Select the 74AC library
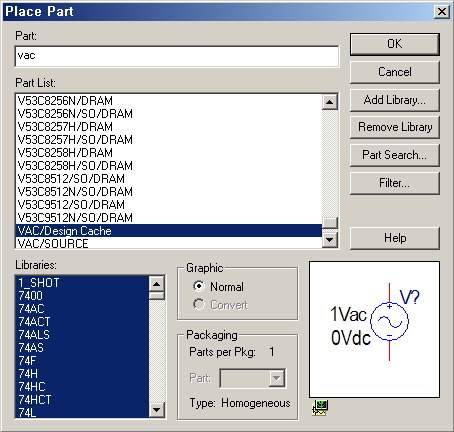 coord(82,309)
